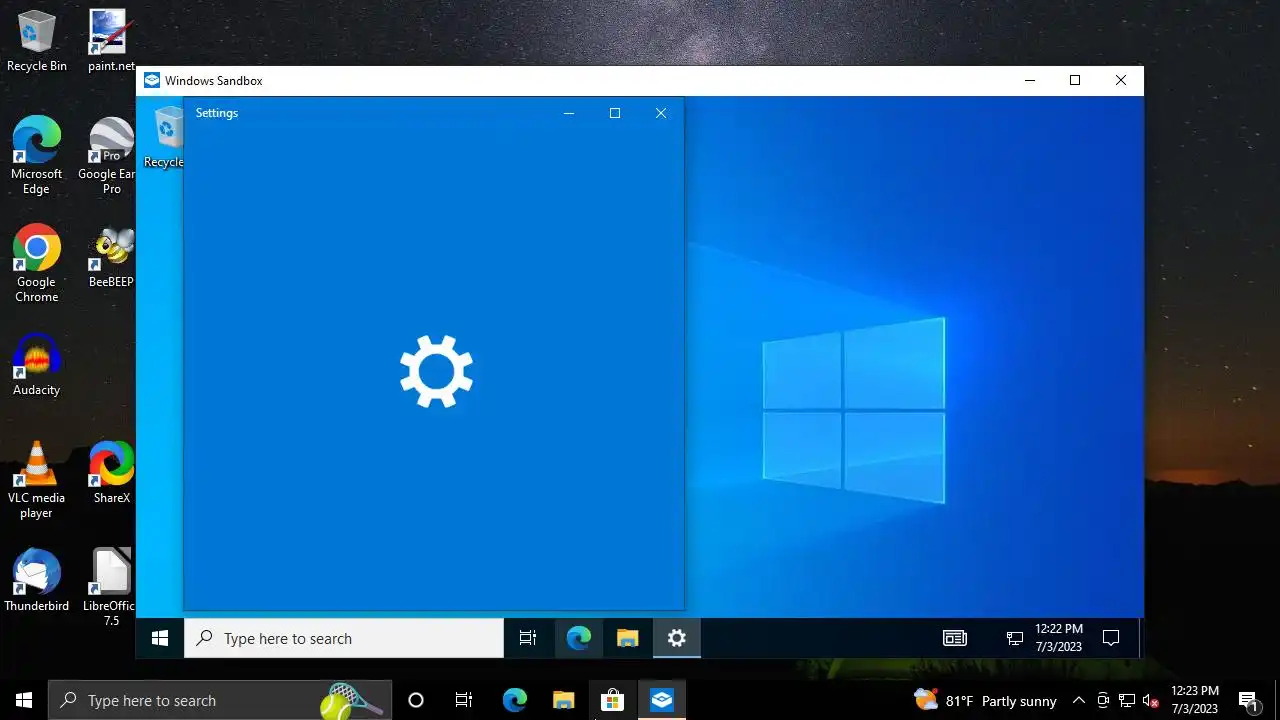The height and width of the screenshot is (720, 1280).
Task: Open the host clock showing 12:23 PM
Action: [x=1195, y=700]
